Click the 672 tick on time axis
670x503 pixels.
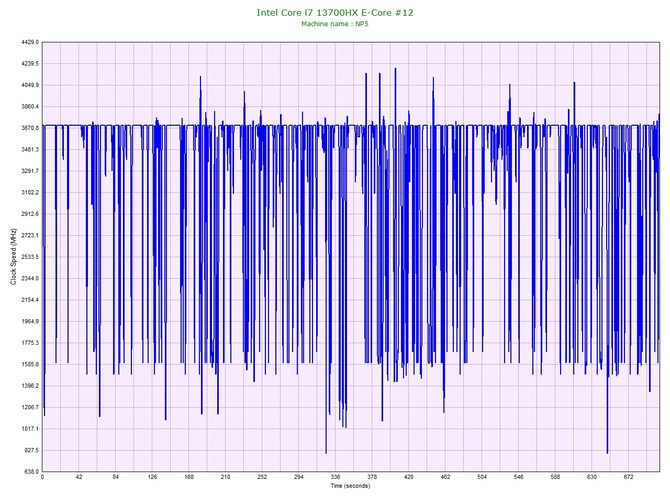629,477
